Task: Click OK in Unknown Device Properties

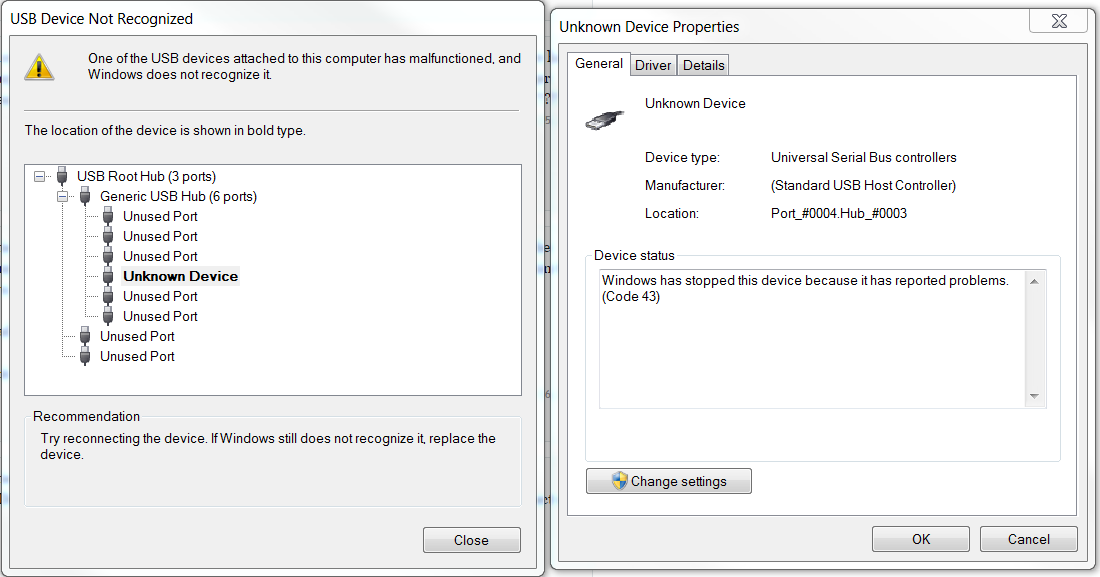Action: 921,539
